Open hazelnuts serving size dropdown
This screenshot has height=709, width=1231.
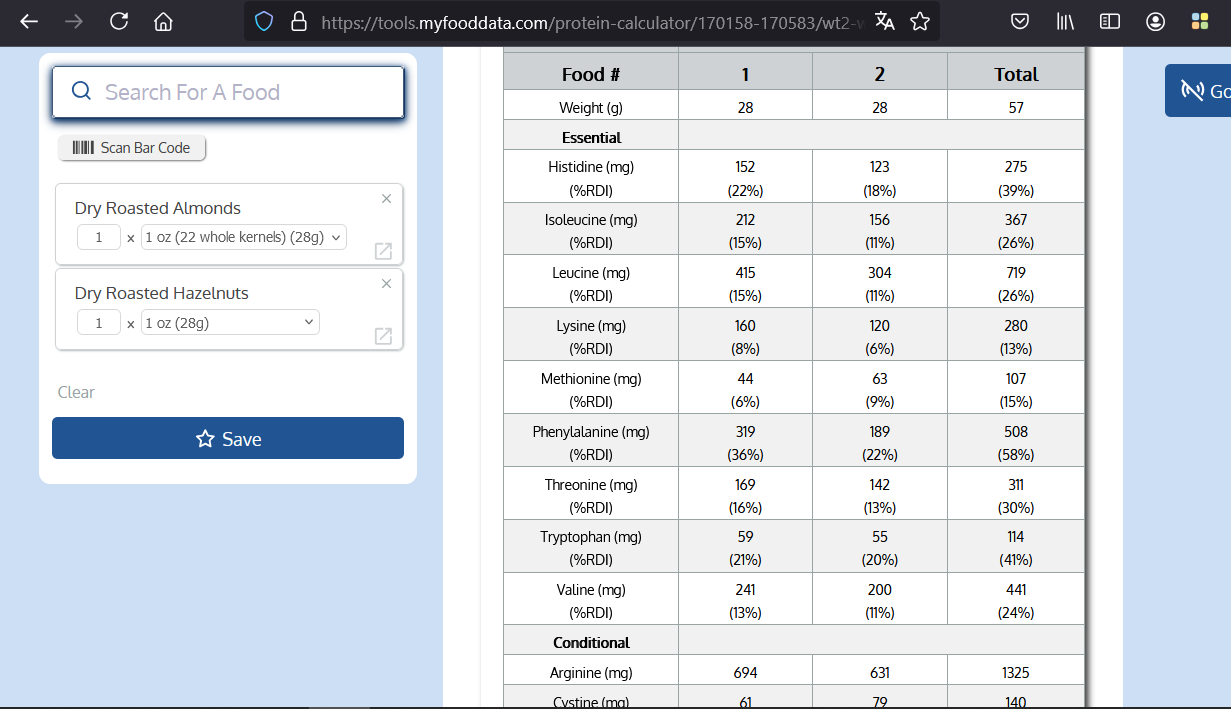230,323
